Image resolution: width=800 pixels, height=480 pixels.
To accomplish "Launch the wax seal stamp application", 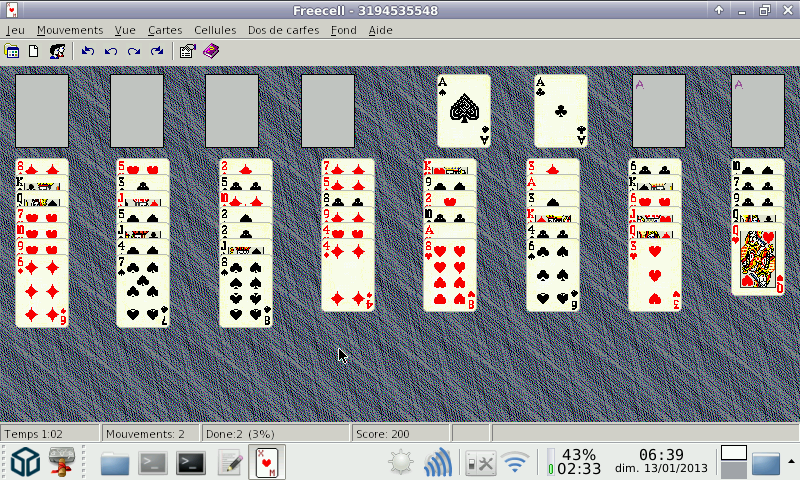I will [x=62, y=462].
